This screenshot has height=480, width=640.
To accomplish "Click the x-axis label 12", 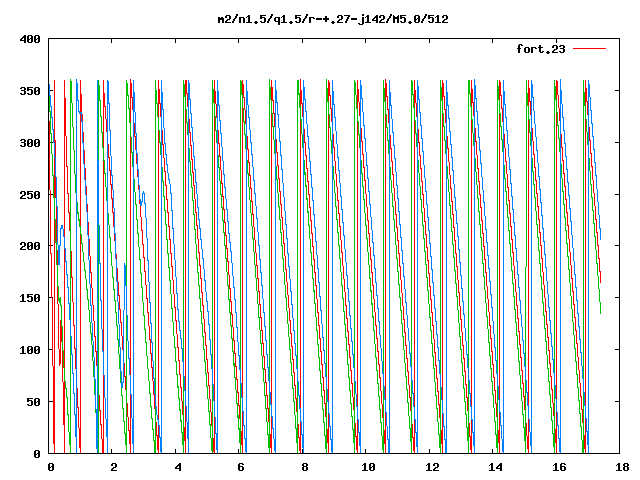I will [x=432, y=467].
